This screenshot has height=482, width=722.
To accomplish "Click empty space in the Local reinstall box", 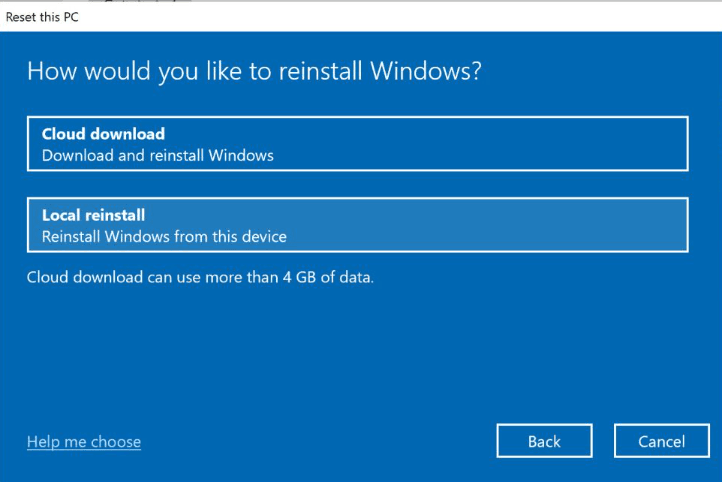I will pyautogui.click(x=500, y=225).
